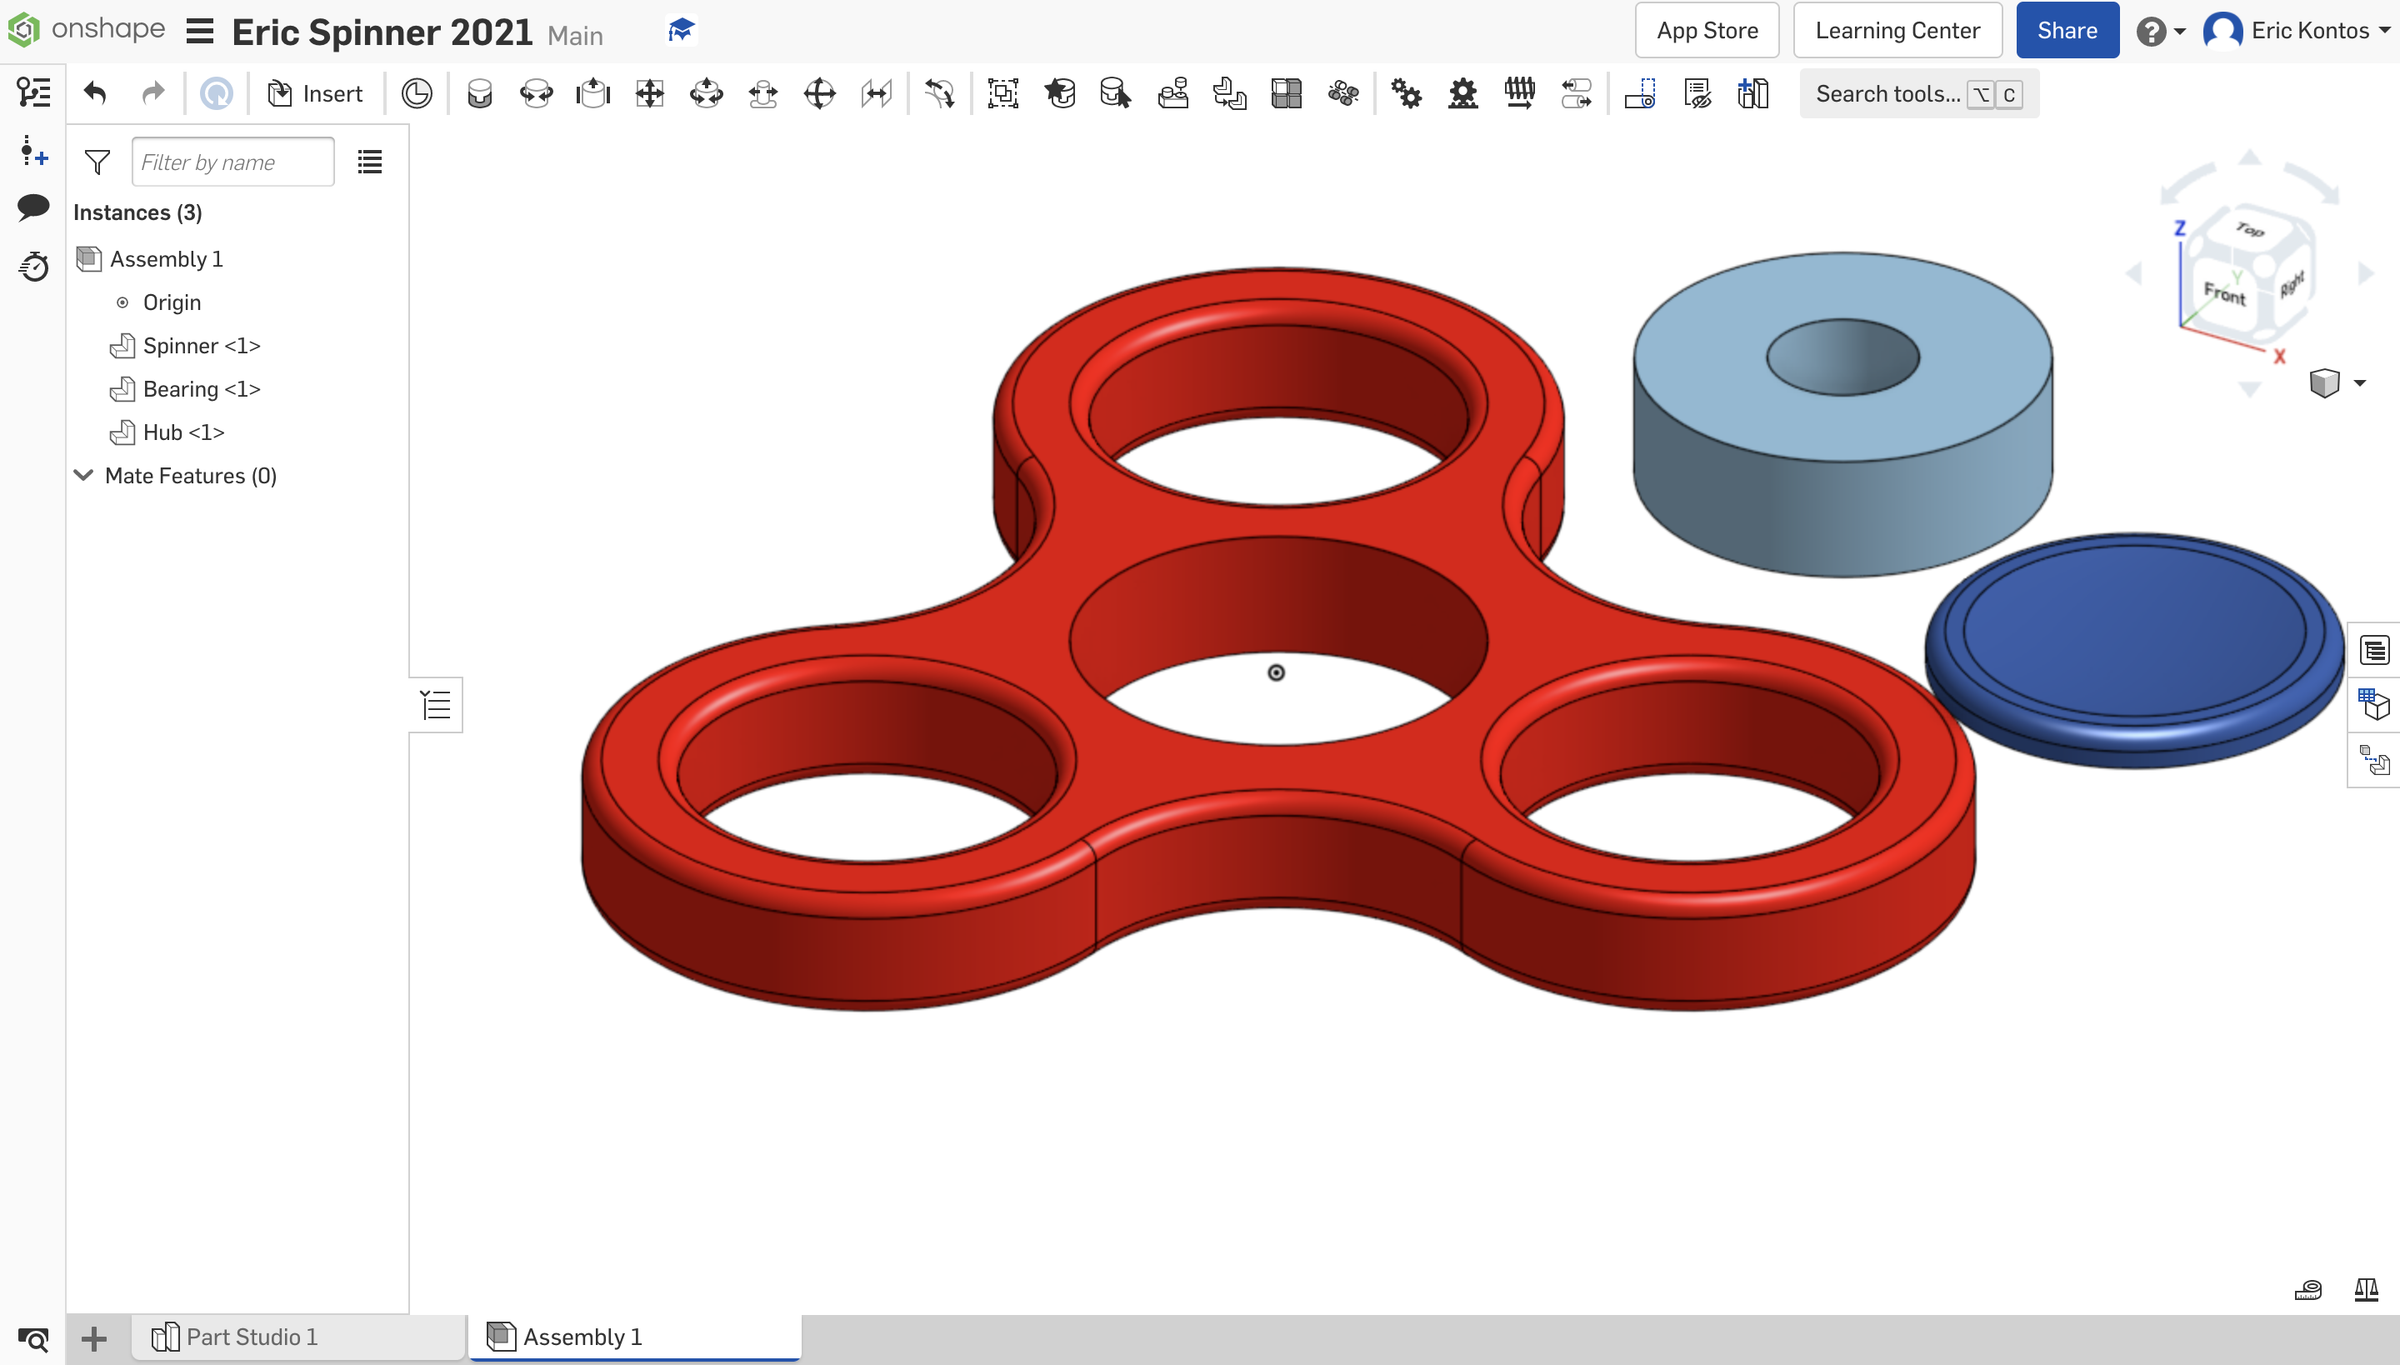Select the Rack and pinion relation tool

pos(1463,93)
